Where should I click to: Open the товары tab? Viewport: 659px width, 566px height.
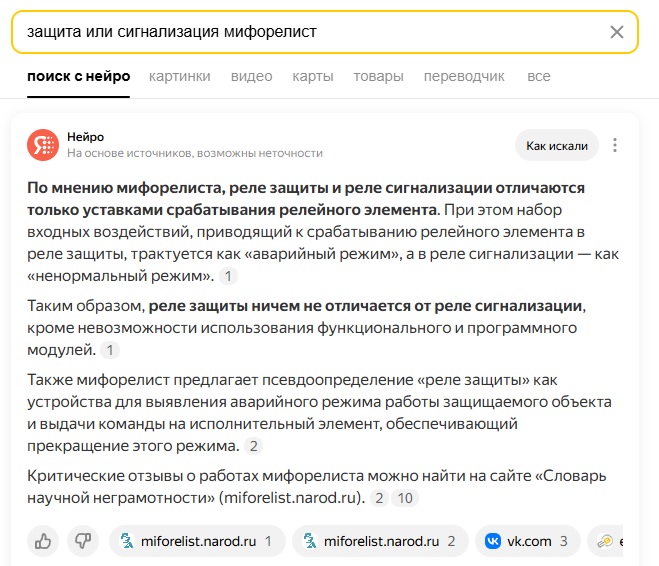pyautogui.click(x=378, y=76)
